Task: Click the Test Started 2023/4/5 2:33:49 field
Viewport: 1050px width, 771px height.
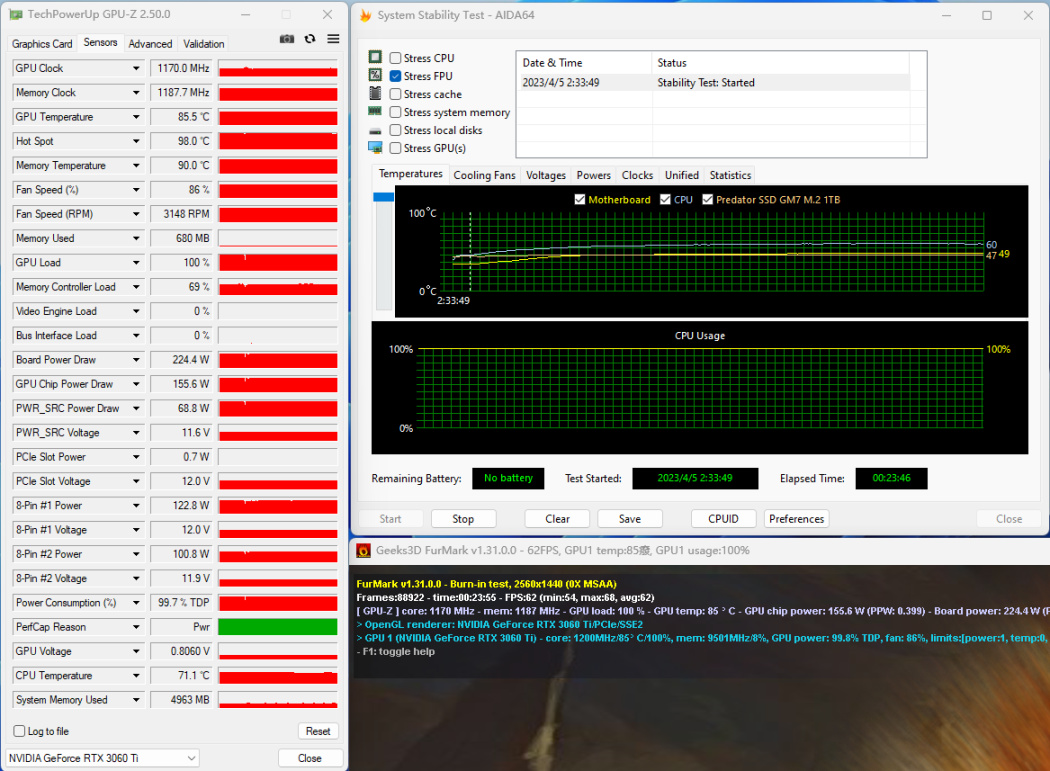Action: 695,478
